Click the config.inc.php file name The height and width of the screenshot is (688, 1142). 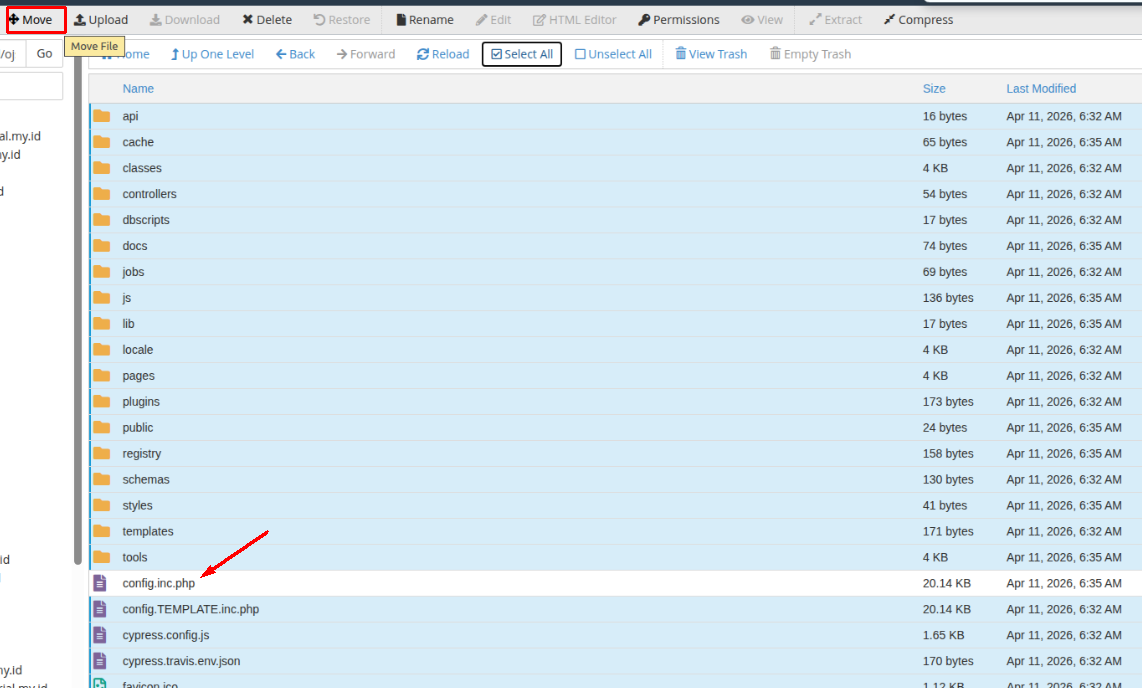tap(159, 583)
